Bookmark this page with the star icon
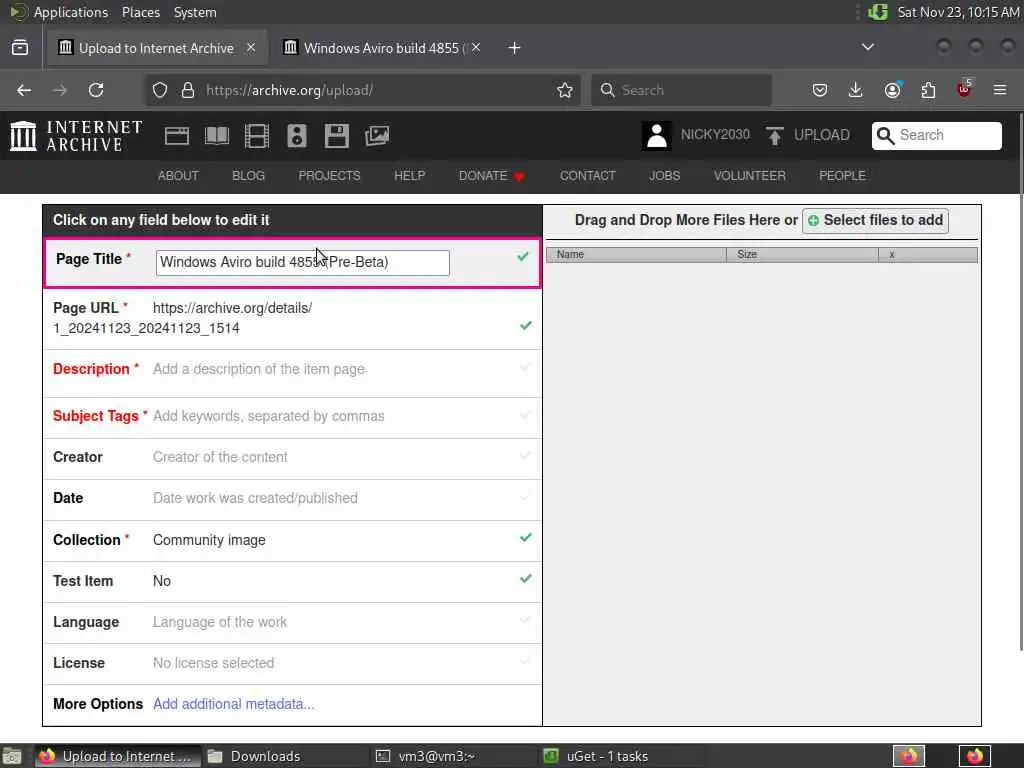This screenshot has width=1024, height=768. [x=565, y=90]
